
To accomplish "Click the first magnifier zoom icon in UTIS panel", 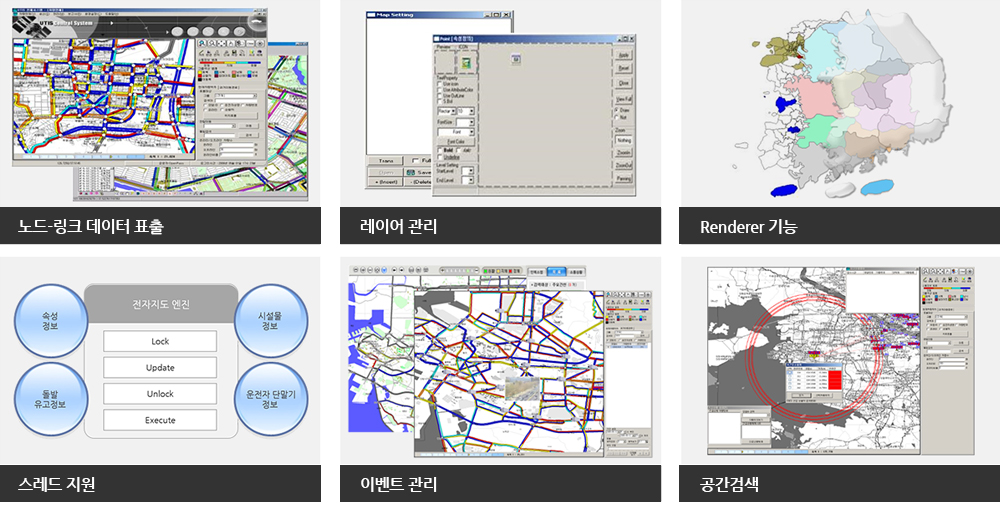I will click(x=202, y=43).
